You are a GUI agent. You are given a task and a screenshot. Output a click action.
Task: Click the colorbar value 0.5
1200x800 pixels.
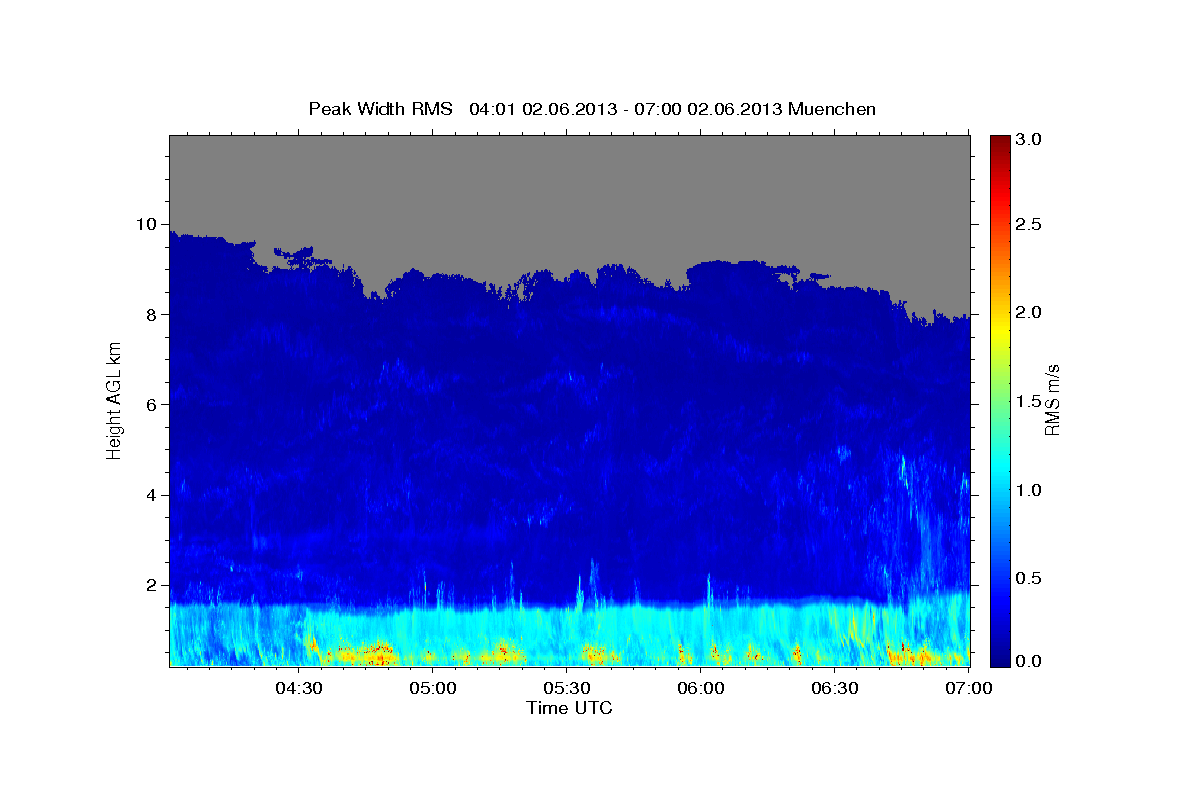point(1028,578)
